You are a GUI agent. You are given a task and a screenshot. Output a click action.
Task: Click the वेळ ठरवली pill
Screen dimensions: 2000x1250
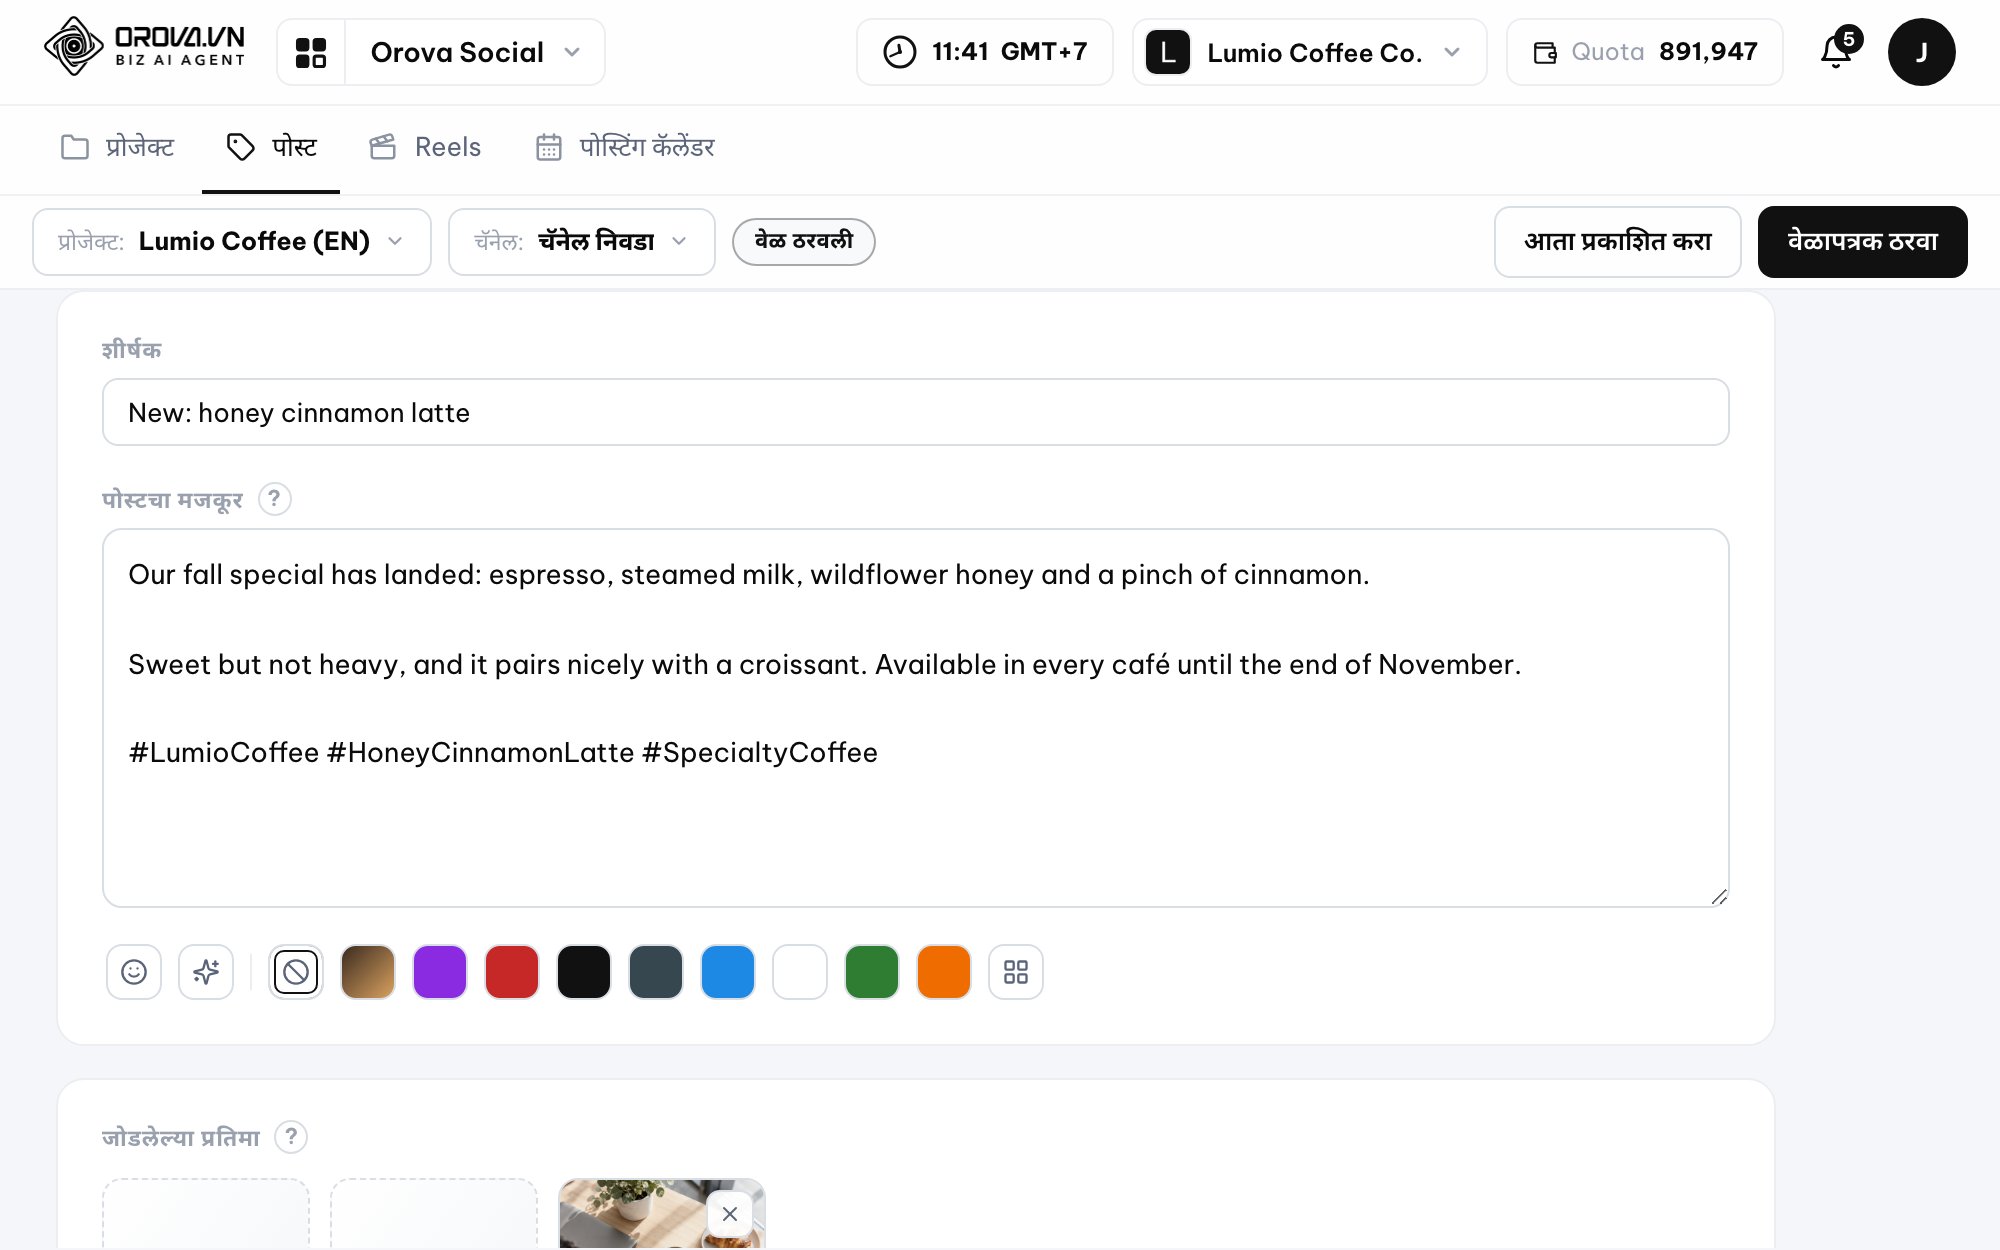pos(803,241)
